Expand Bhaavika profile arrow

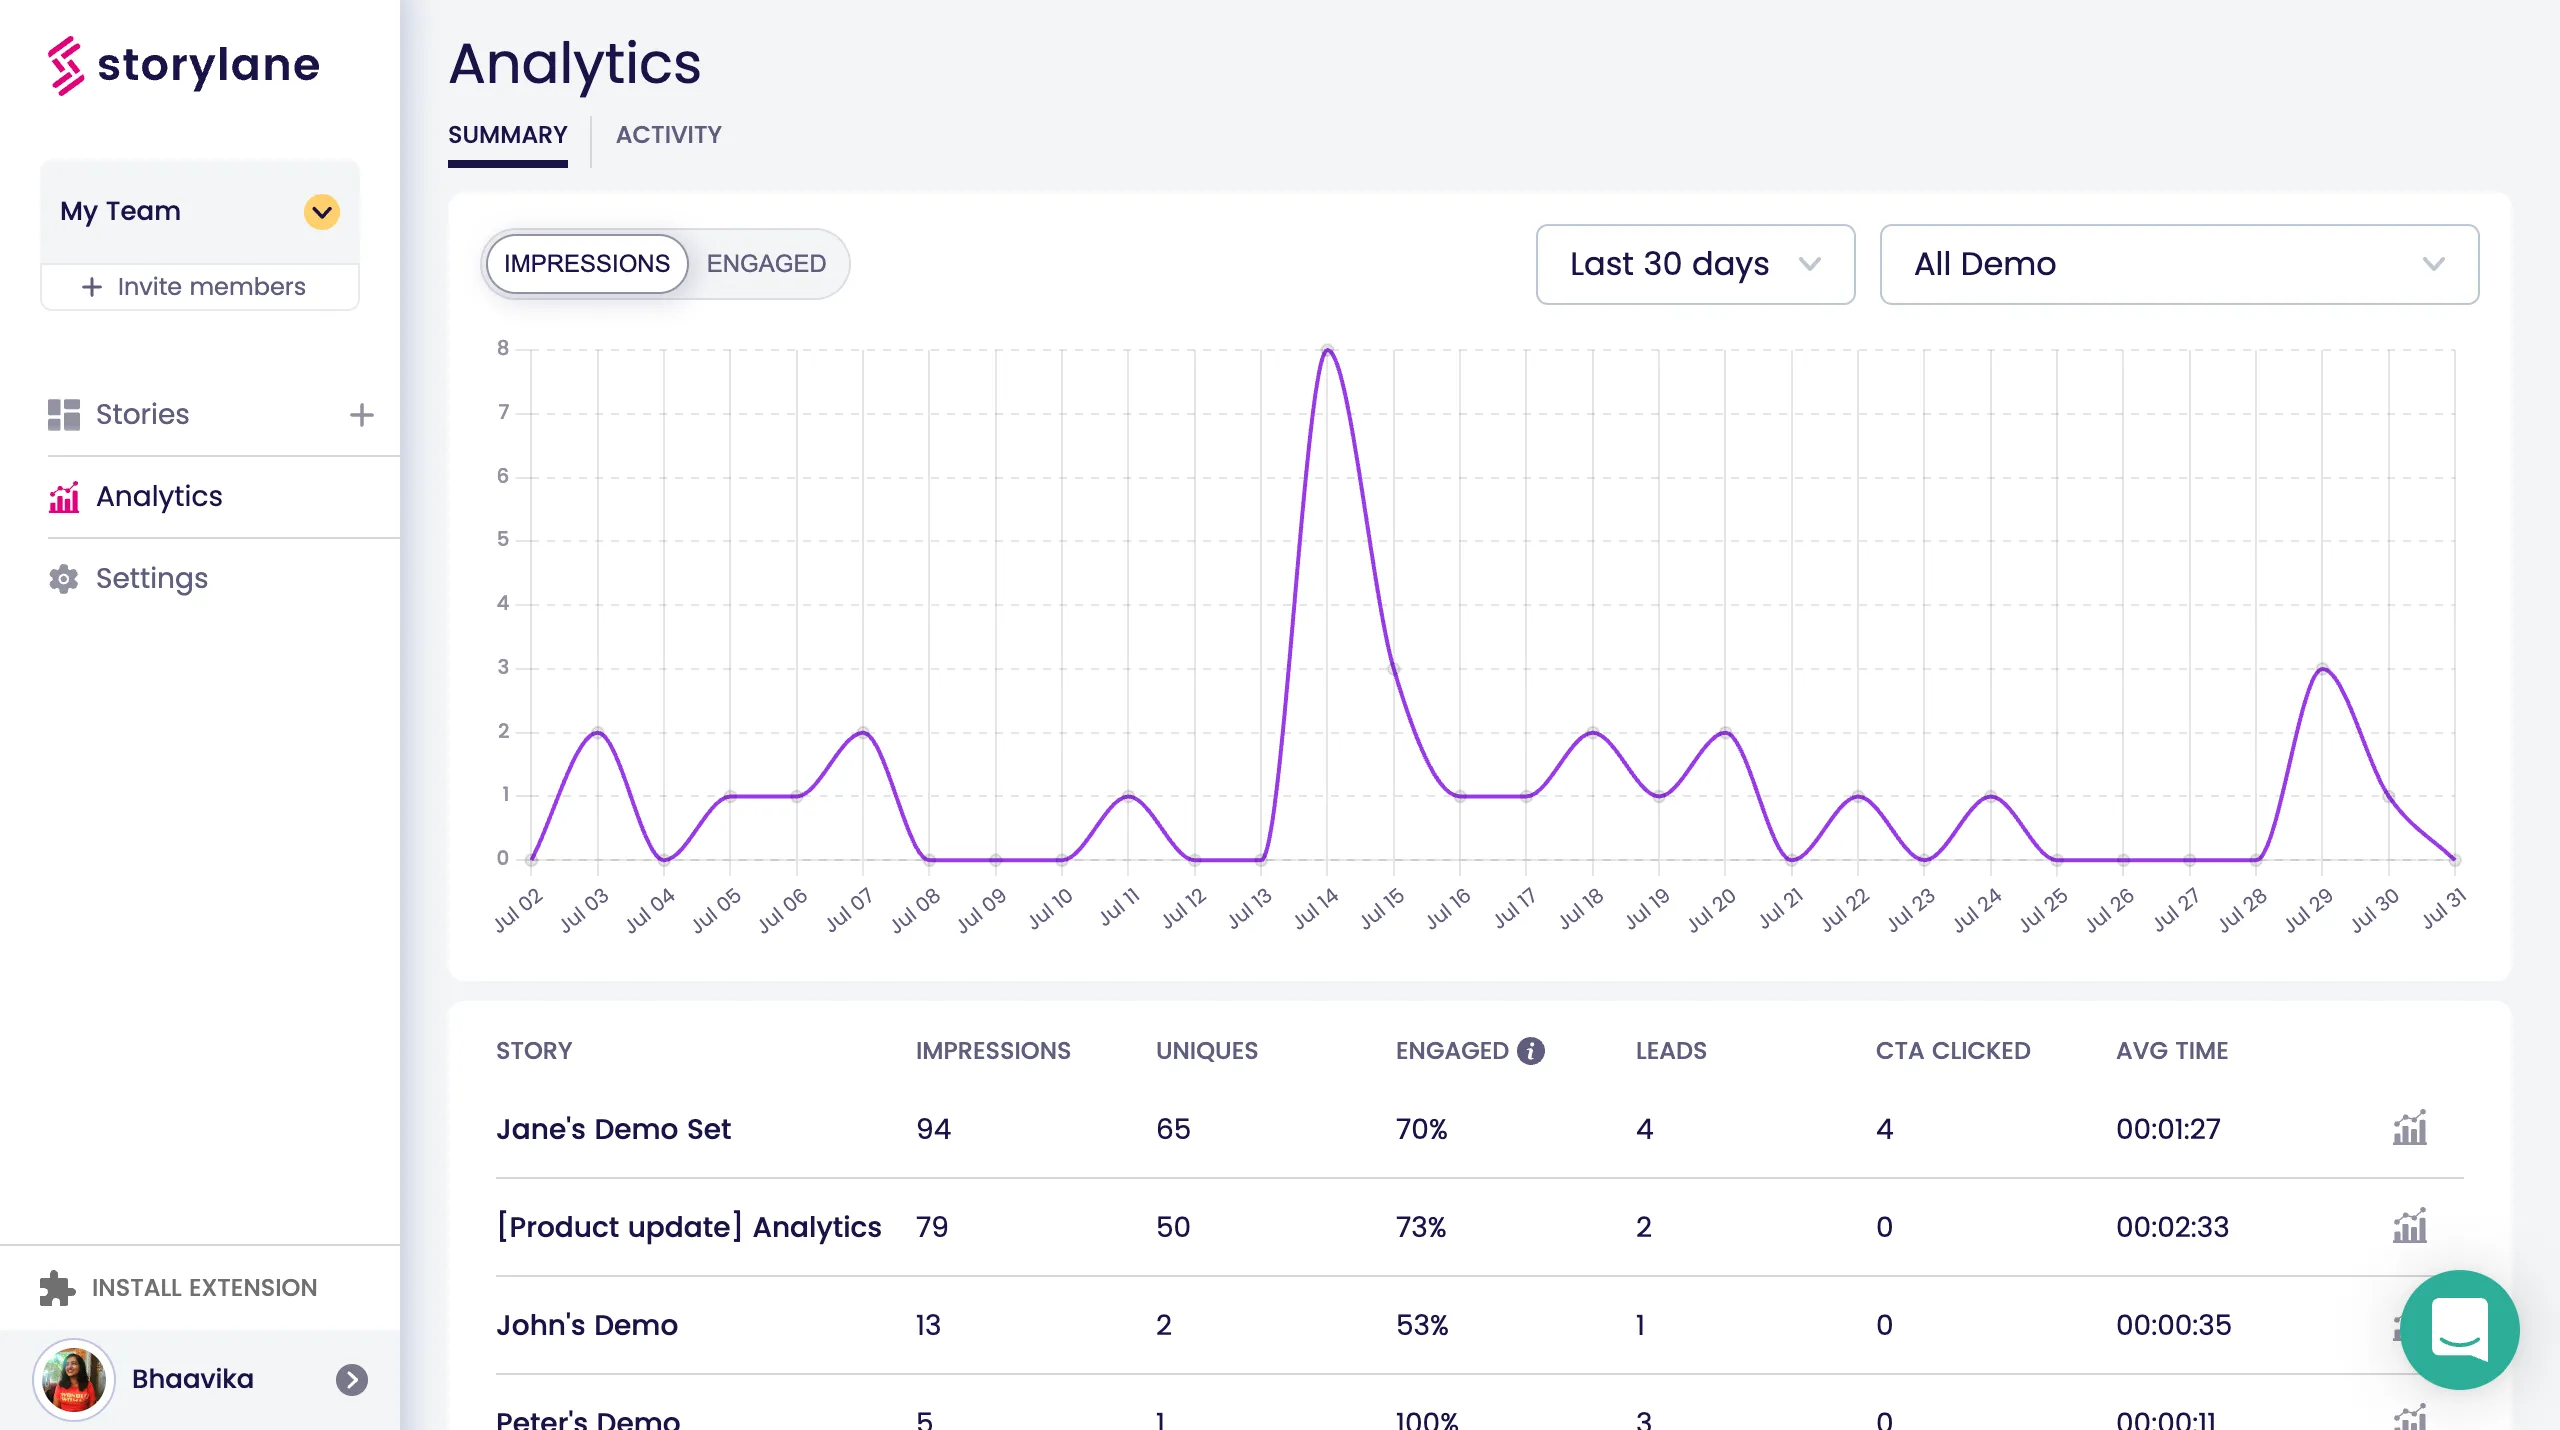tap(351, 1380)
